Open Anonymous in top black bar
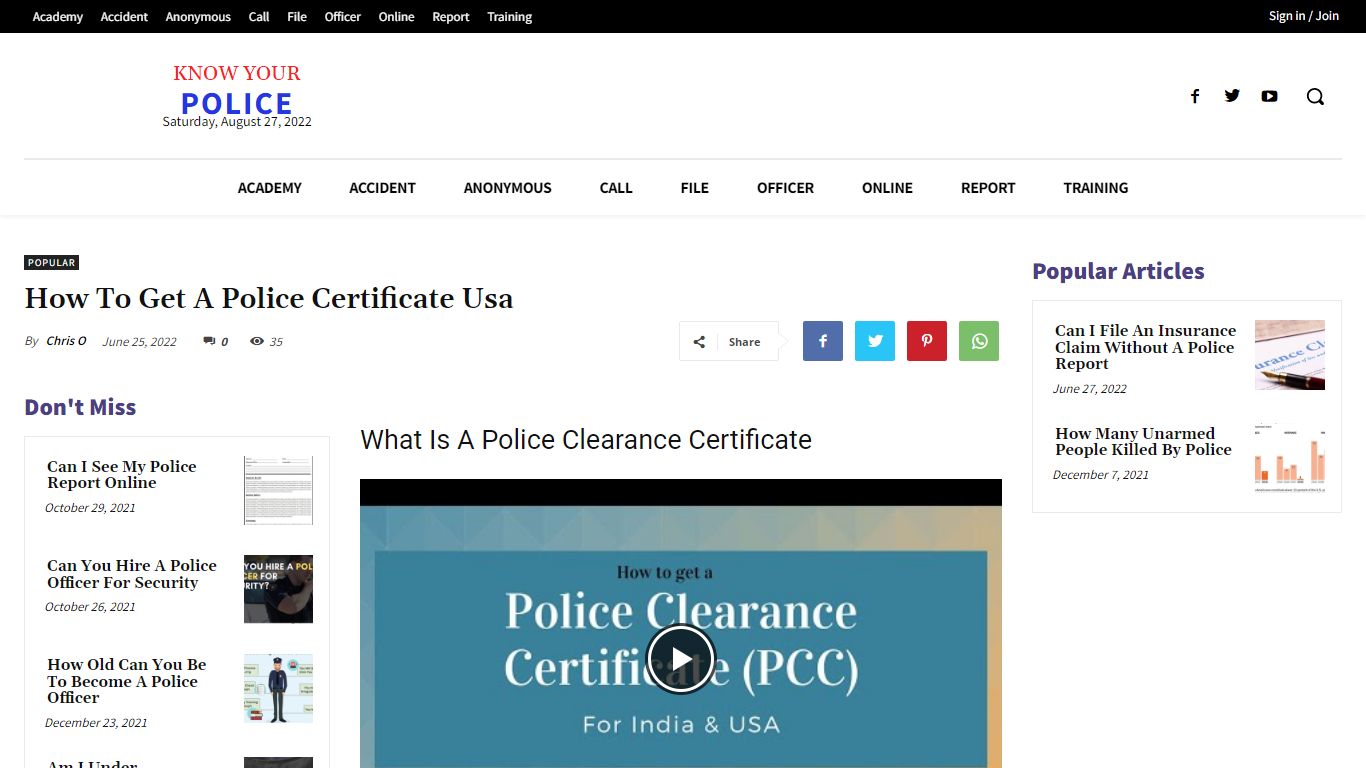This screenshot has height=768, width=1366. [x=198, y=17]
